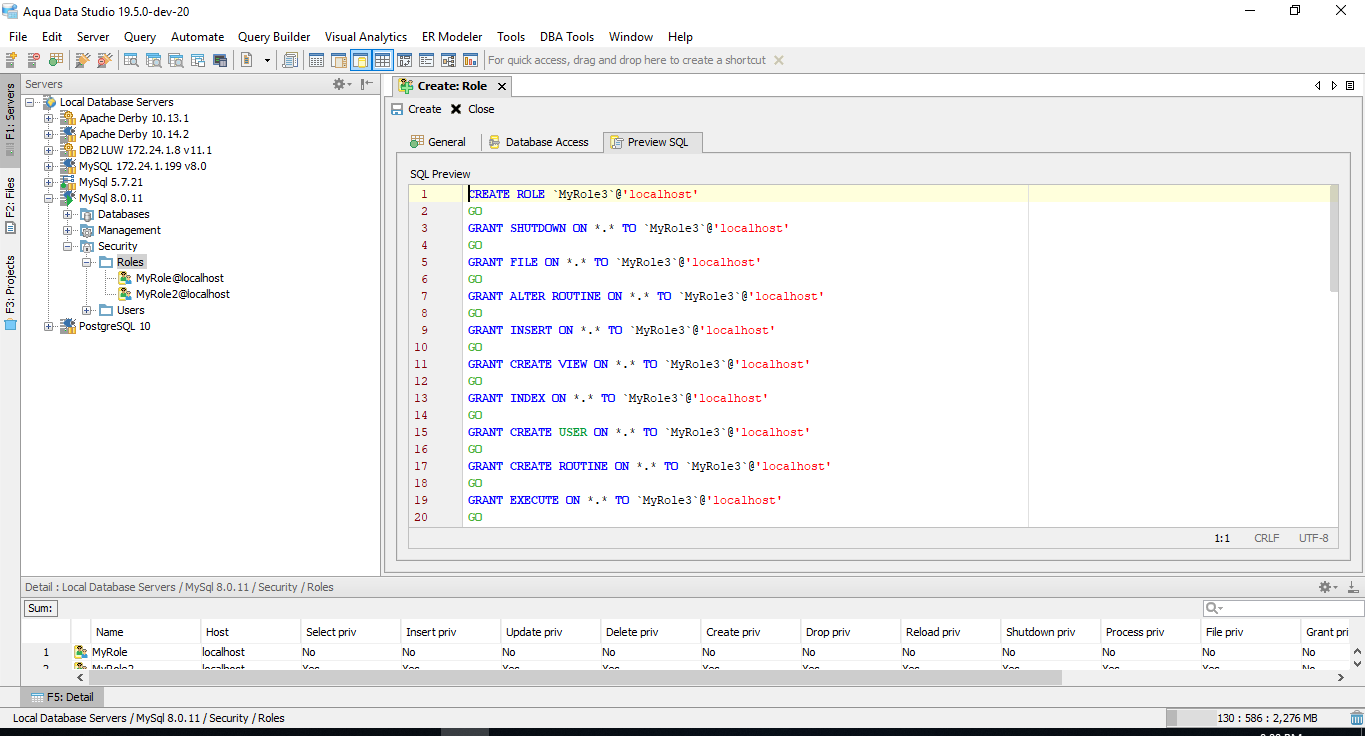Image resolution: width=1365 pixels, height=736 pixels.
Task: Select the F5: Detail bottom tab
Action: pyautogui.click(x=63, y=697)
